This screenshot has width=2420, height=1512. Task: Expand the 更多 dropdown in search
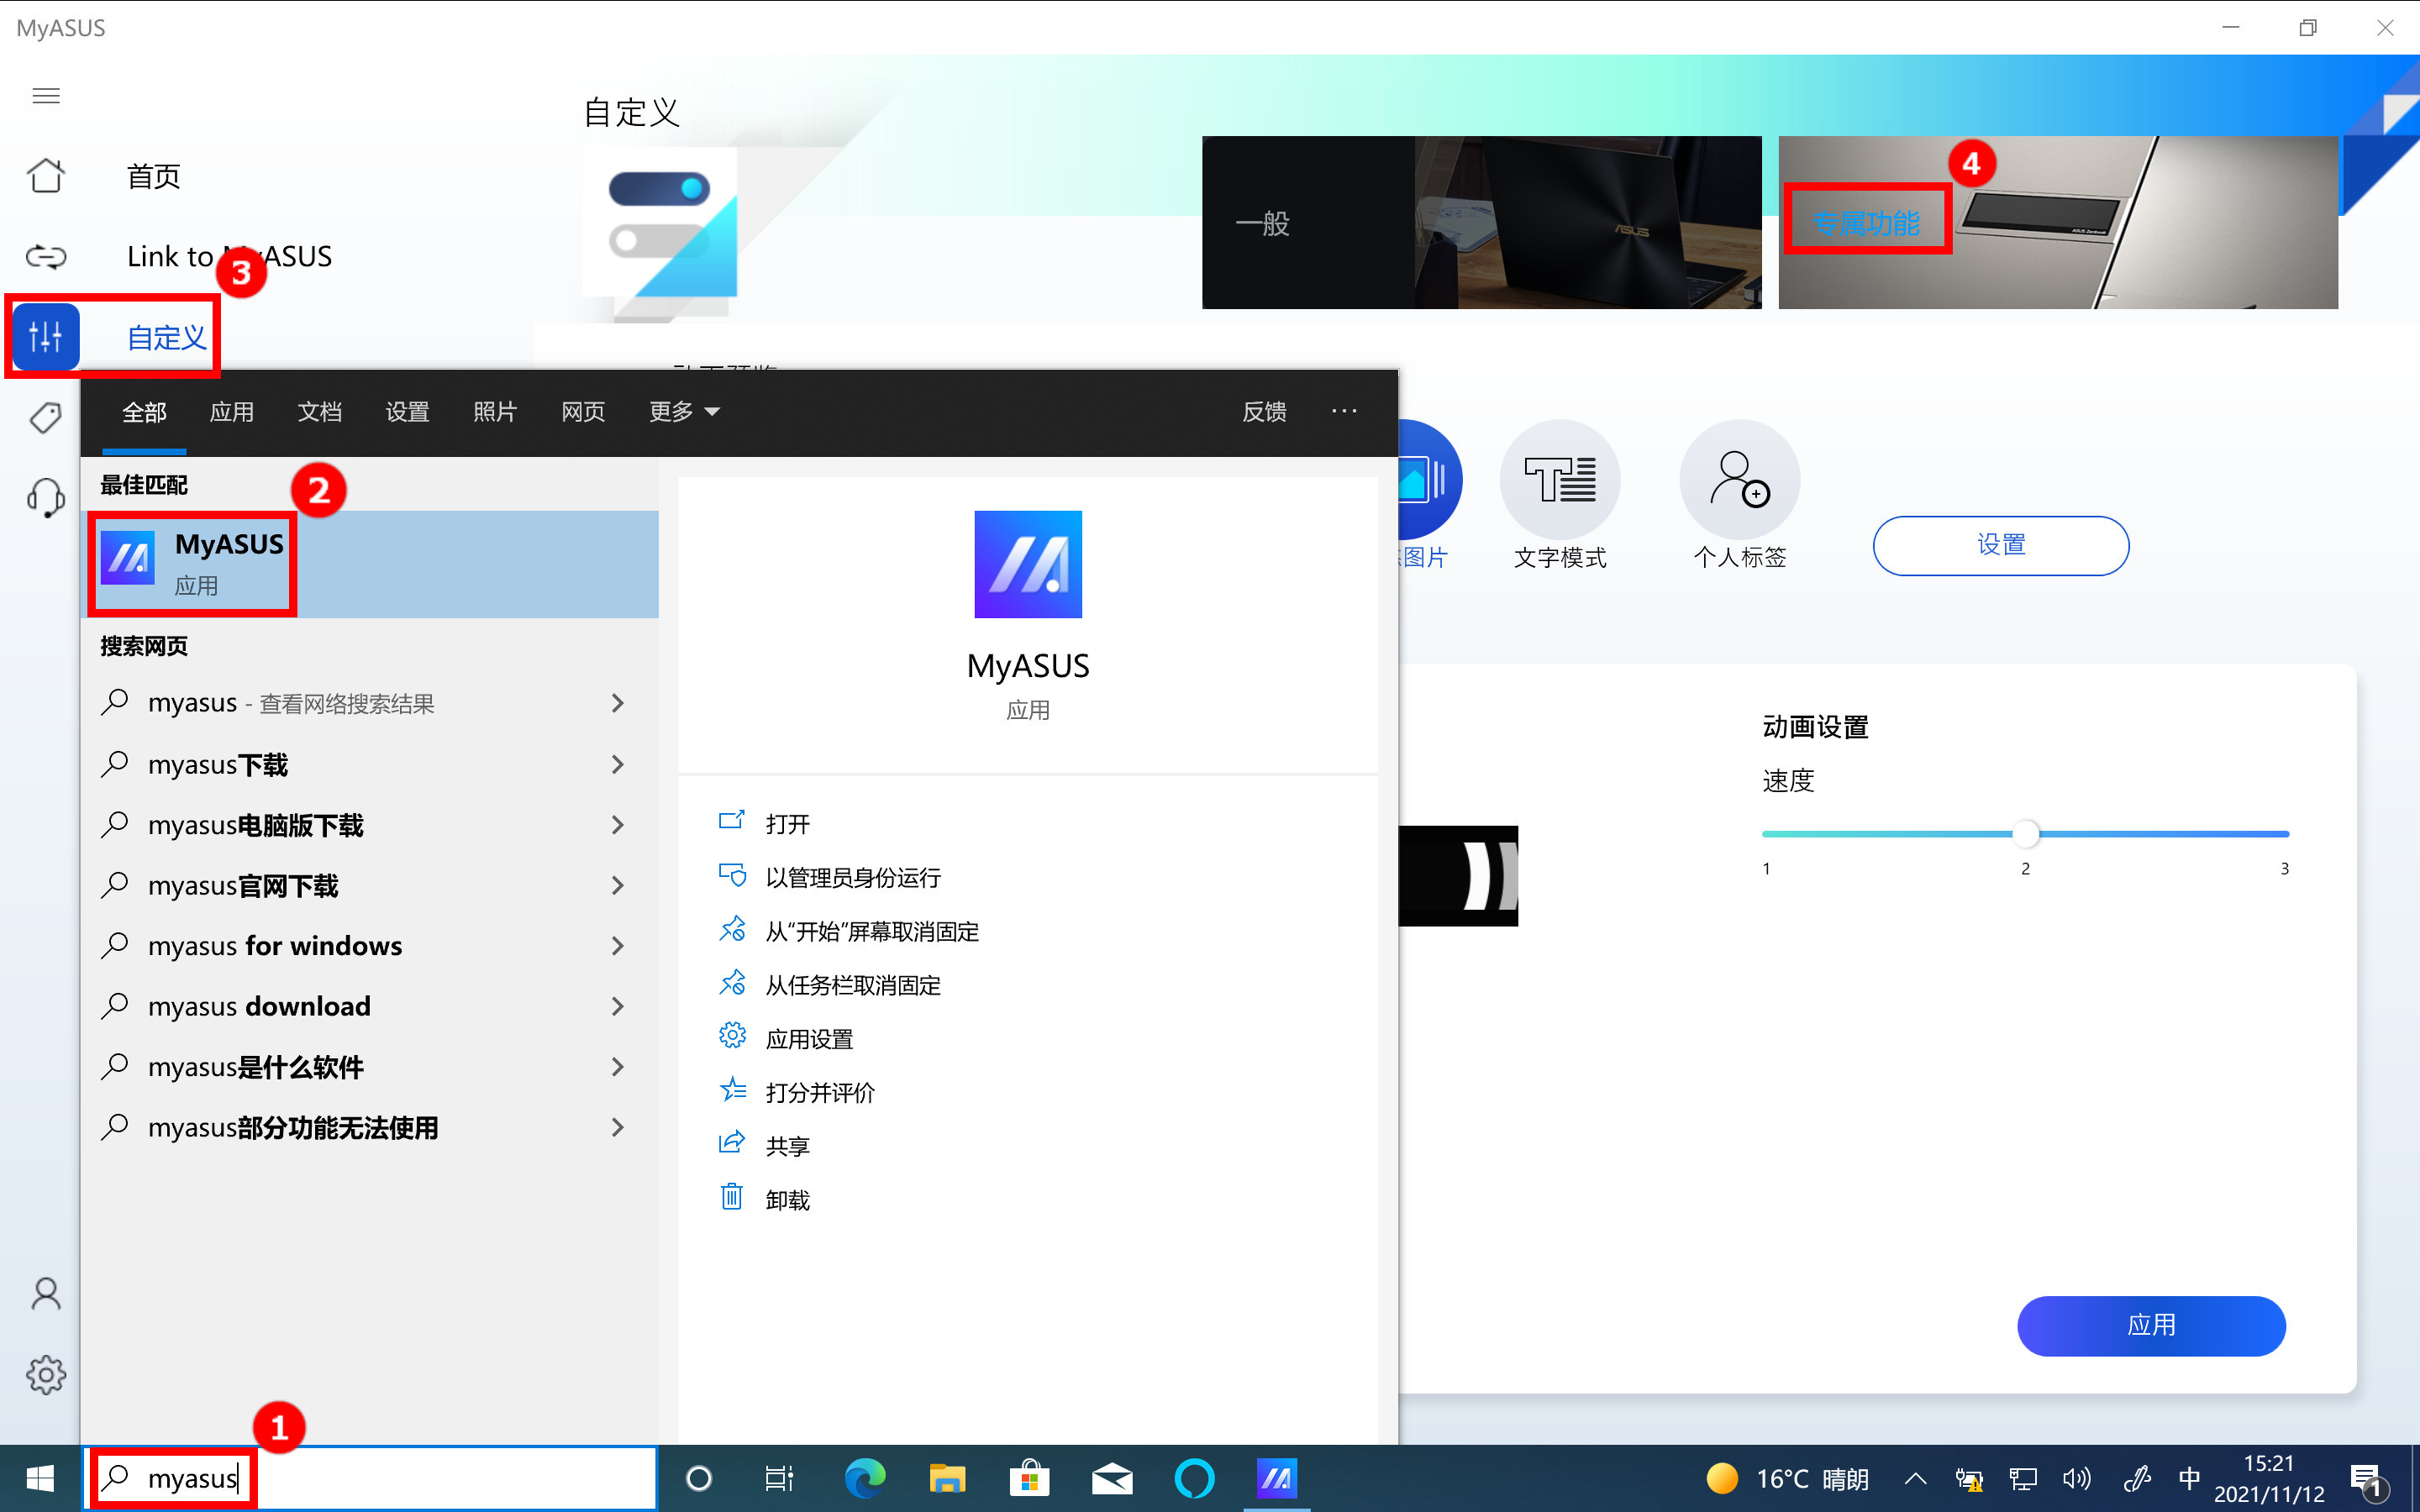coord(684,412)
